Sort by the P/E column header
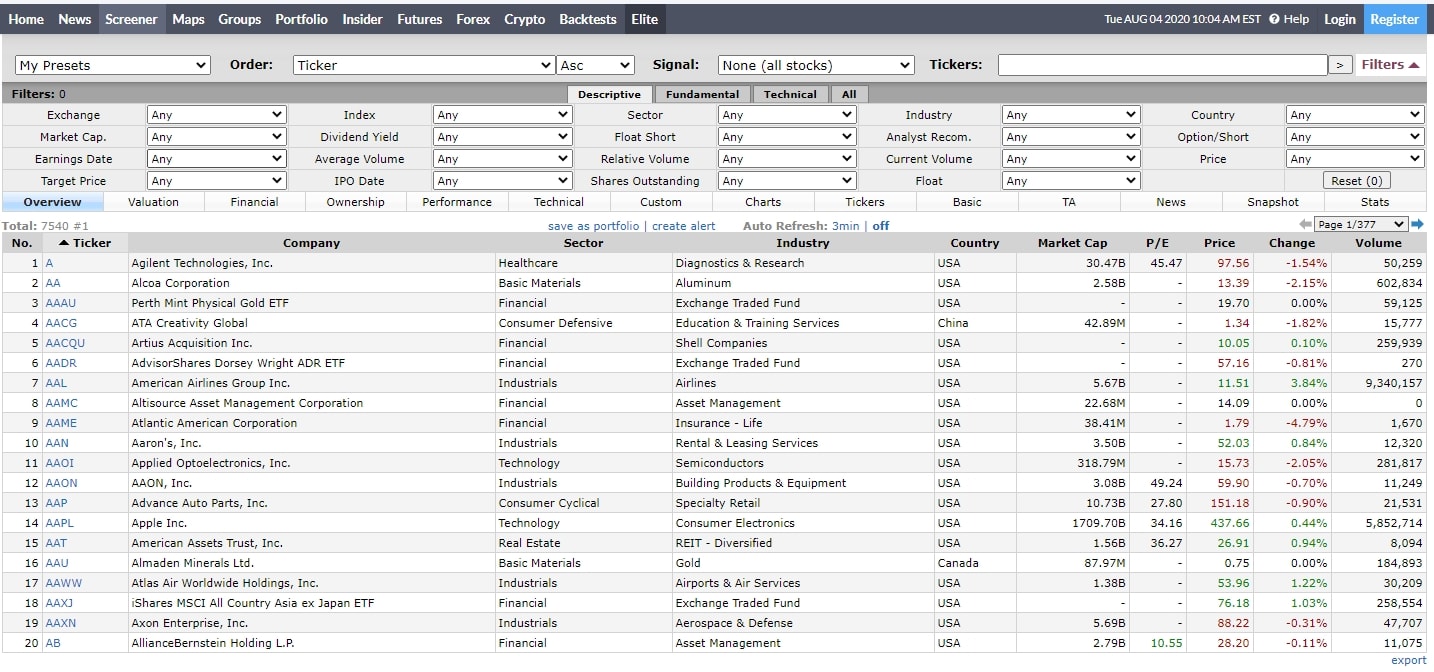 click(1157, 243)
